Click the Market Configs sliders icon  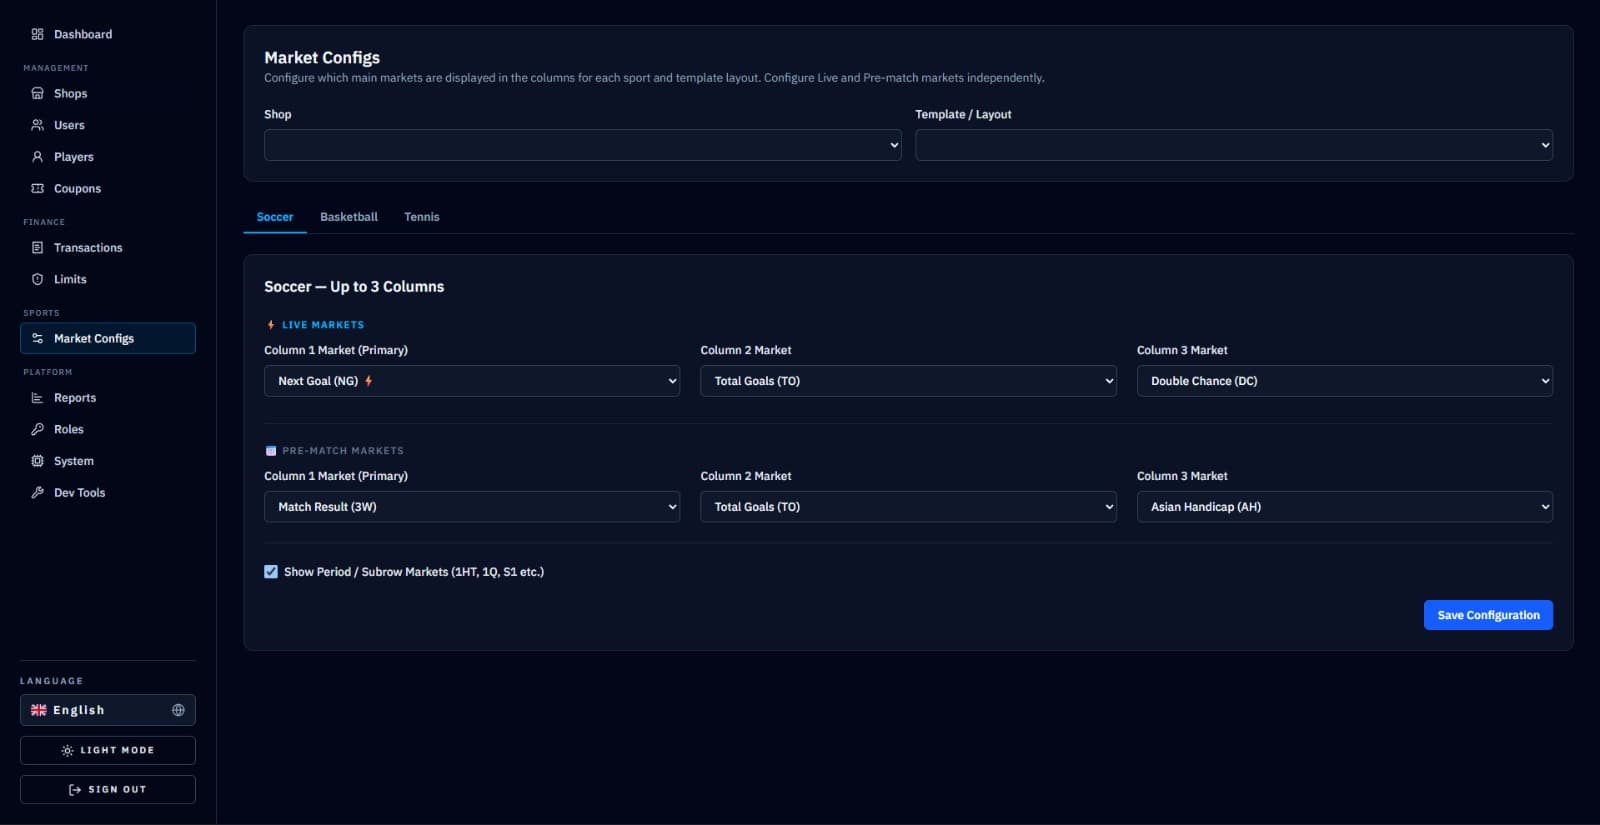37,338
